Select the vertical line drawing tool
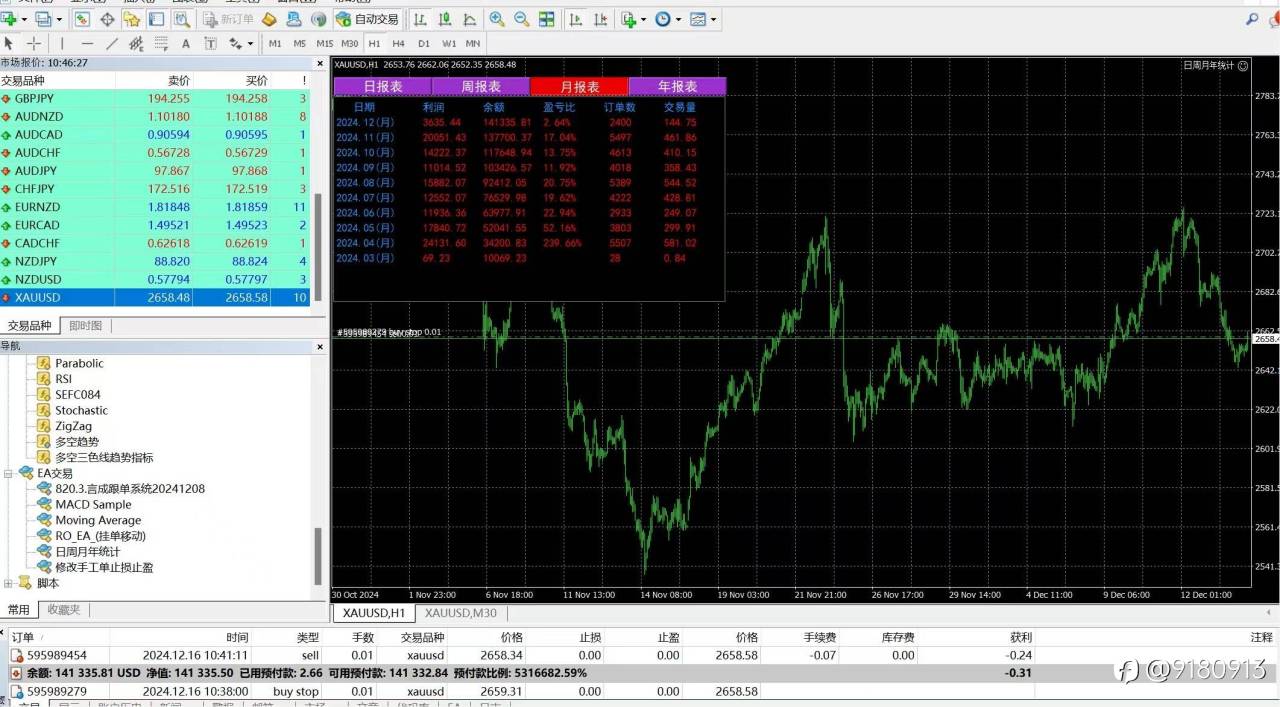 click(62, 43)
